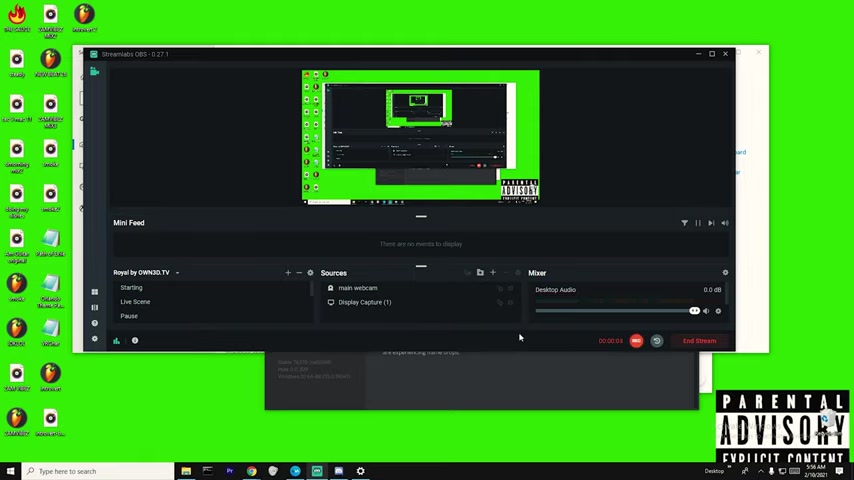Select the Live Scene scene
854x480 pixels.
(135, 302)
